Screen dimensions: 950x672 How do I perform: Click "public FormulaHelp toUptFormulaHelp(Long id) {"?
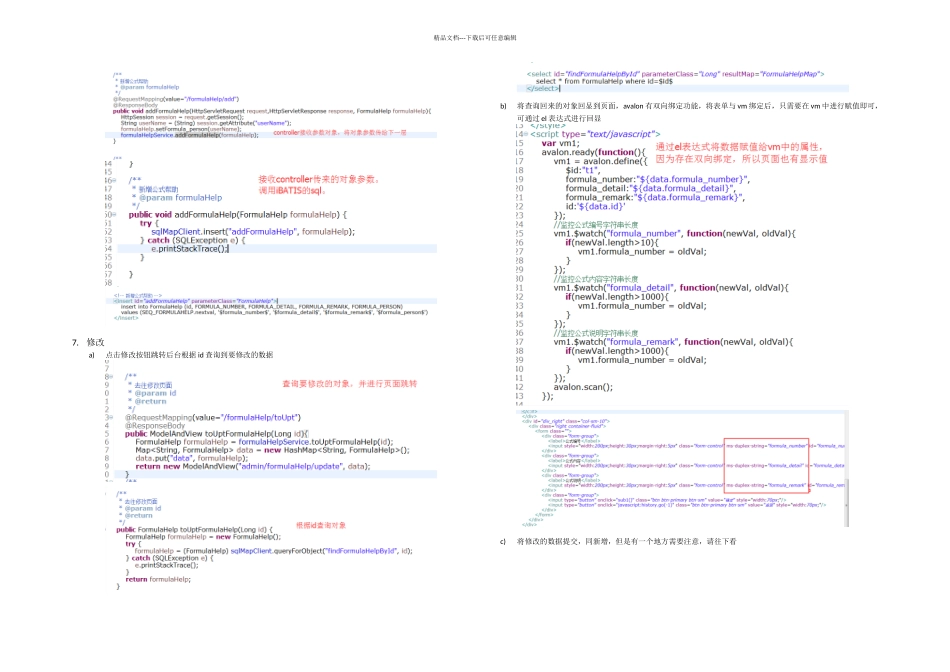tap(194, 530)
